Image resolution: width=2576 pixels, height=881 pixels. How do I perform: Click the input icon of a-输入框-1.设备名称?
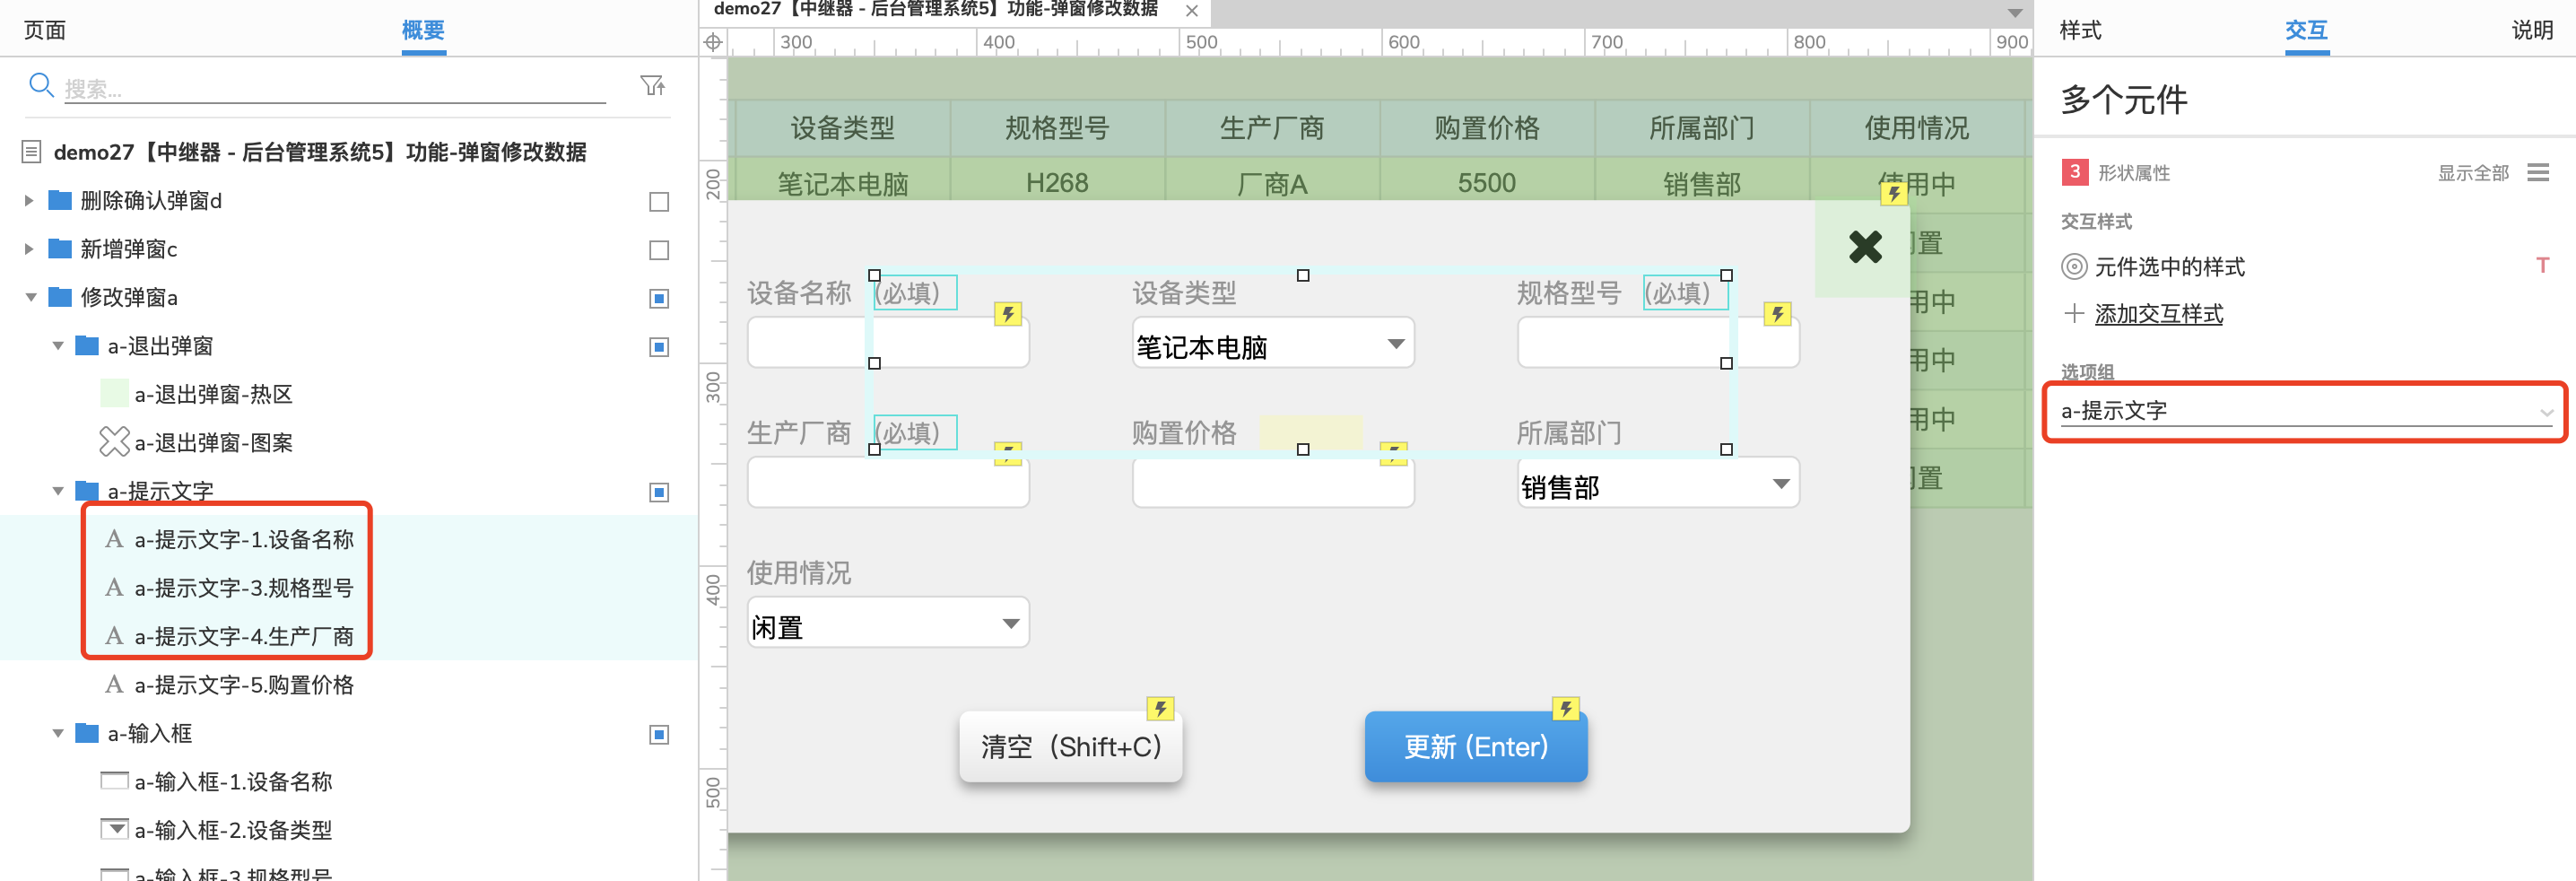click(115, 781)
